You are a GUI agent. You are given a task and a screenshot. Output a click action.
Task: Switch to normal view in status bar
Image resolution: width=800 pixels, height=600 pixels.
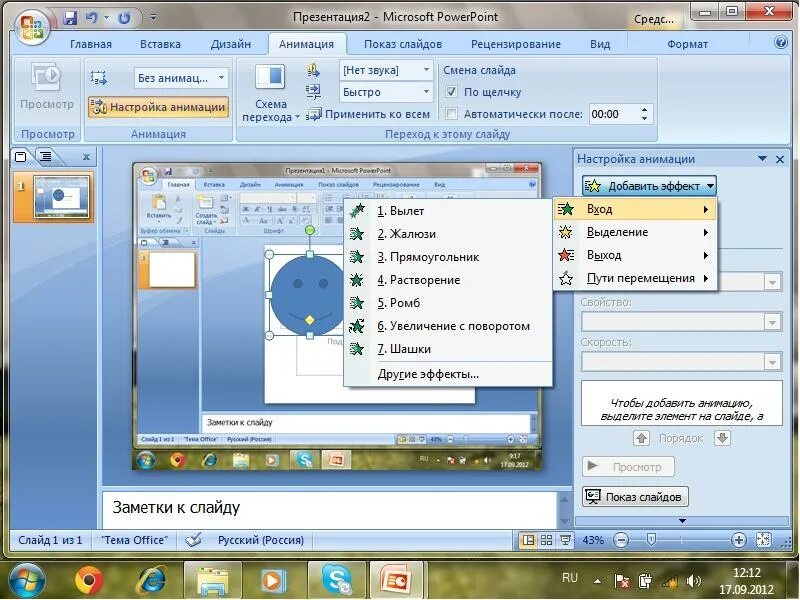click(529, 540)
